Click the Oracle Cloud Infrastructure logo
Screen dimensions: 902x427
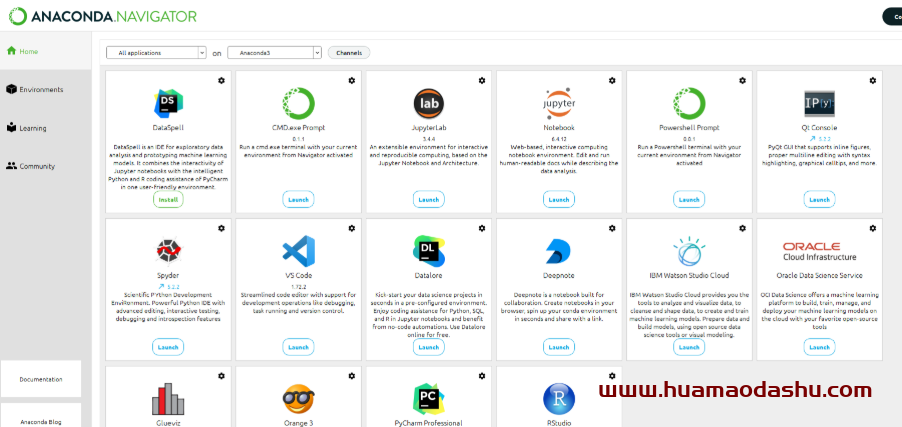pos(819,251)
